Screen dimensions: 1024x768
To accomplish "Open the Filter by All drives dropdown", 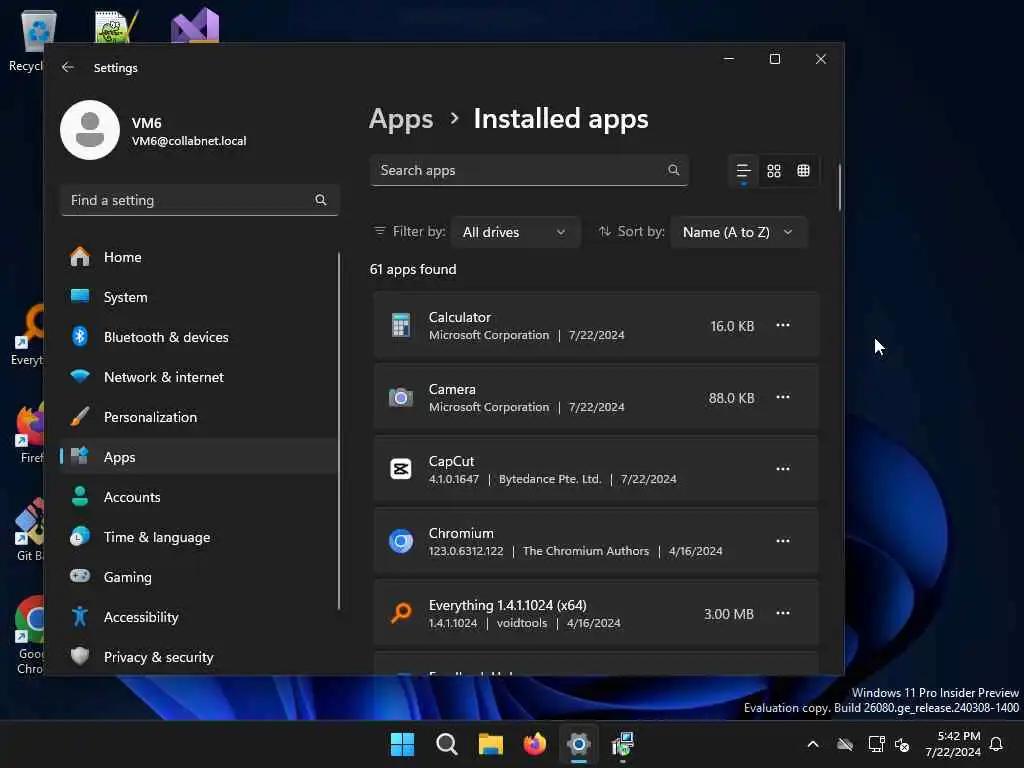I will 515,232.
